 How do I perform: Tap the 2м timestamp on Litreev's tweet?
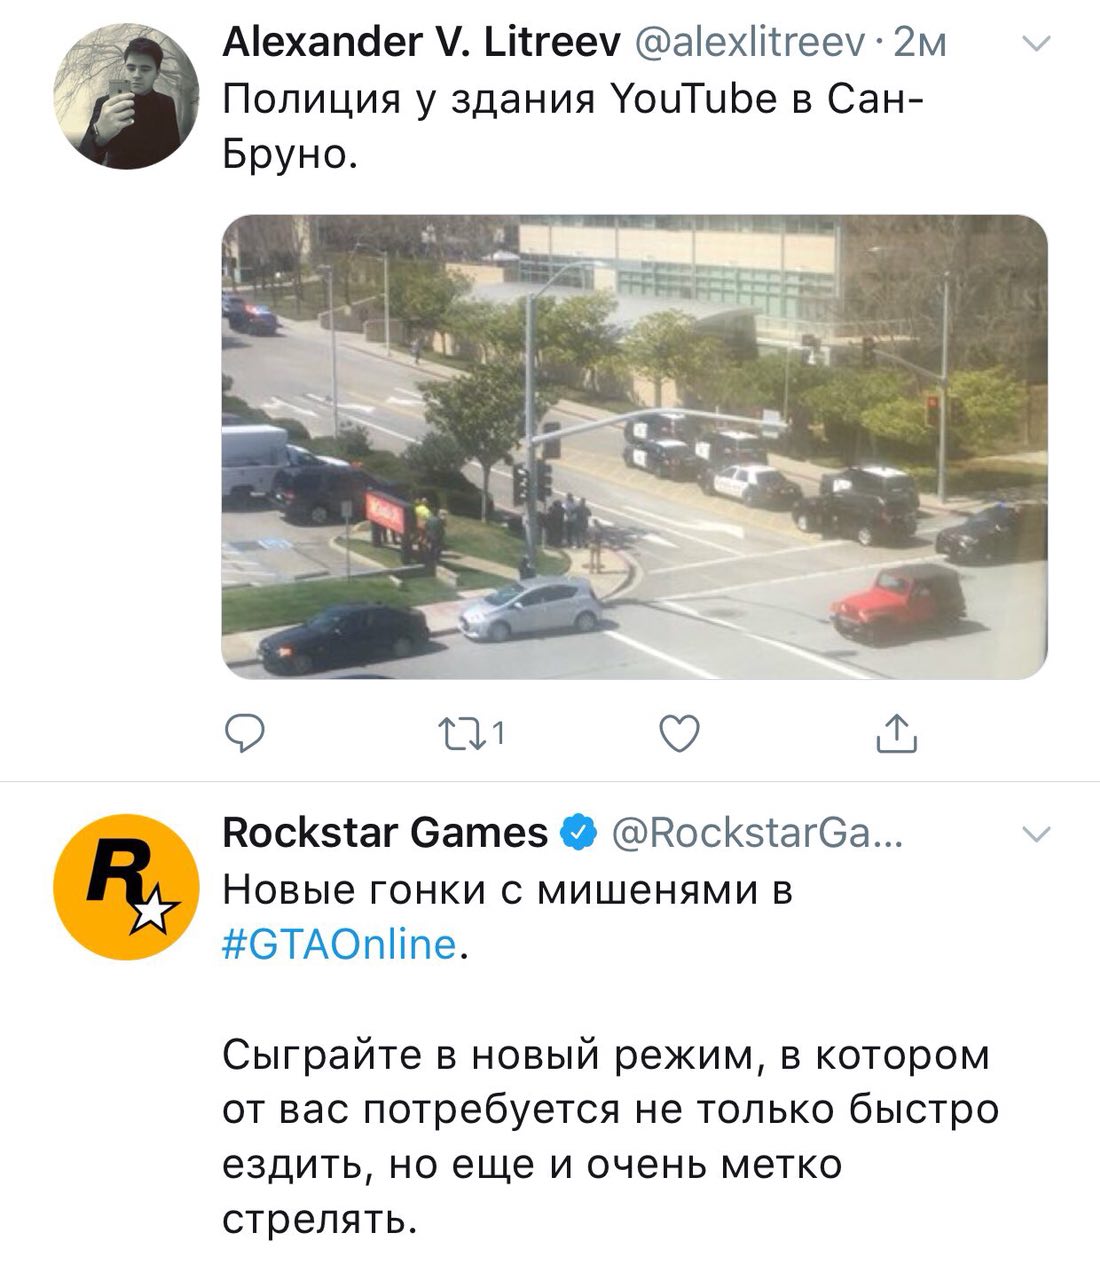pos(919,43)
